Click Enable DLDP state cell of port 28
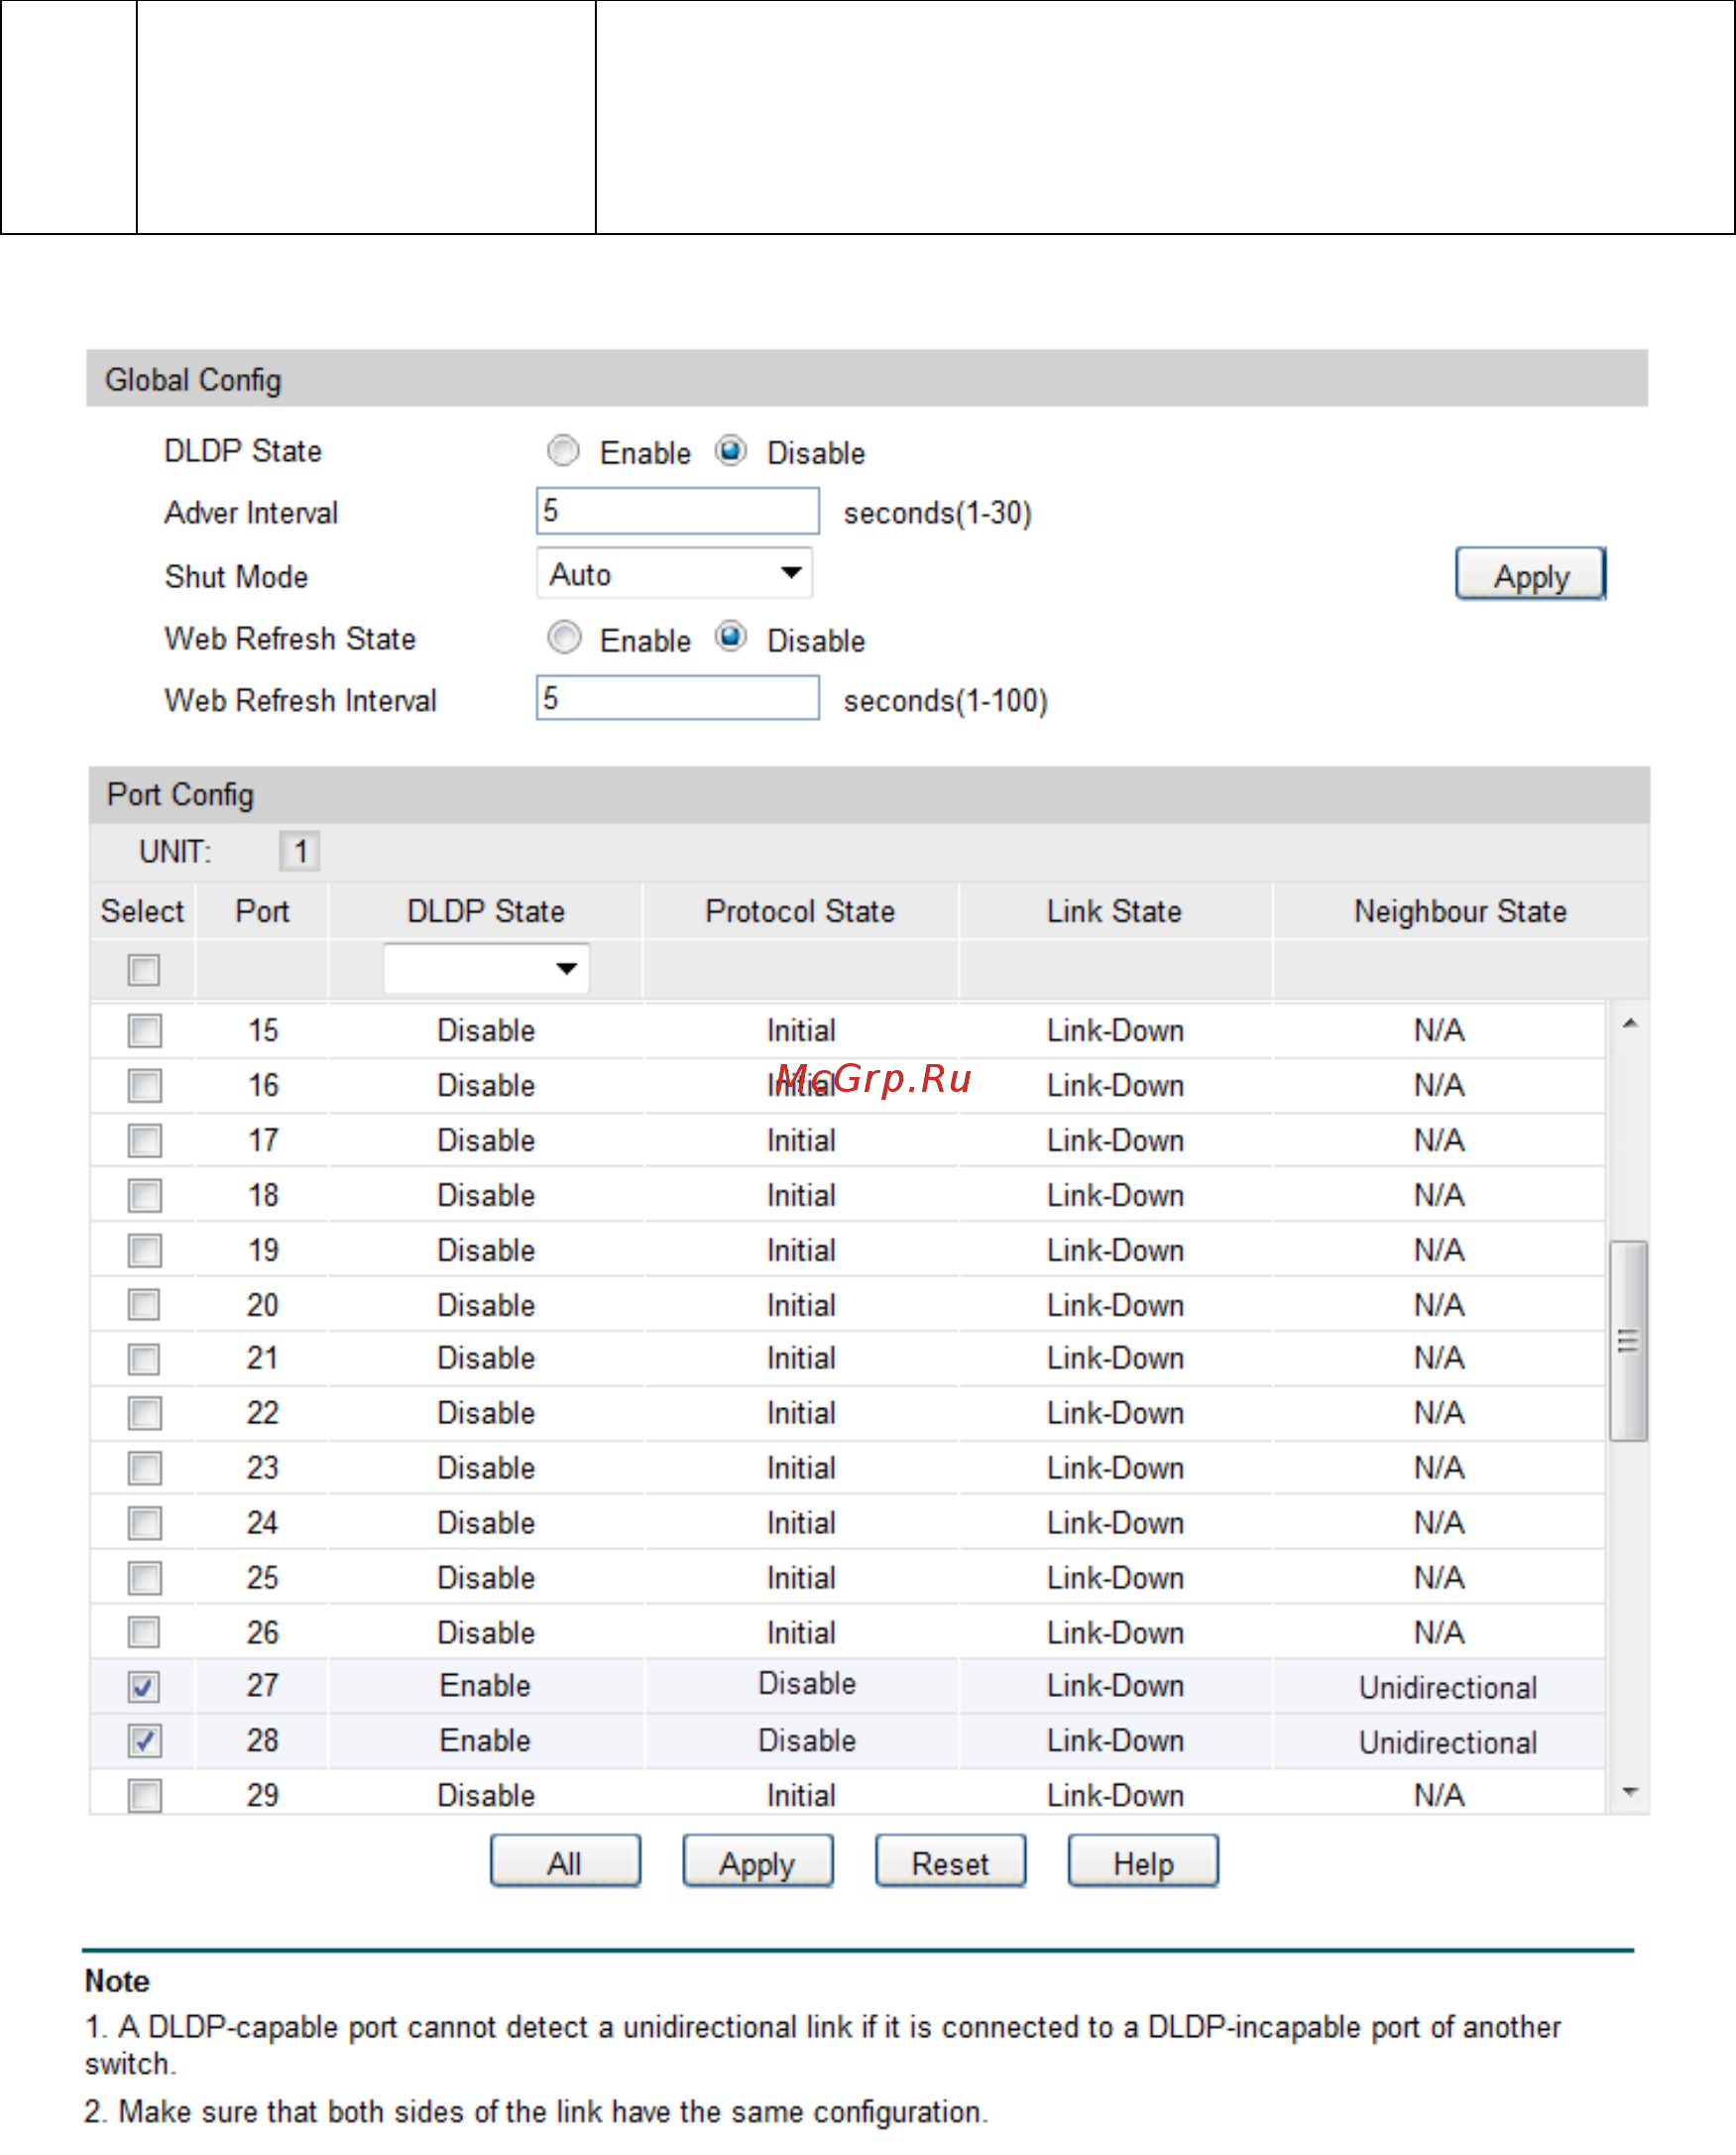Screen dimensions: 1736x2155 point(485,1741)
